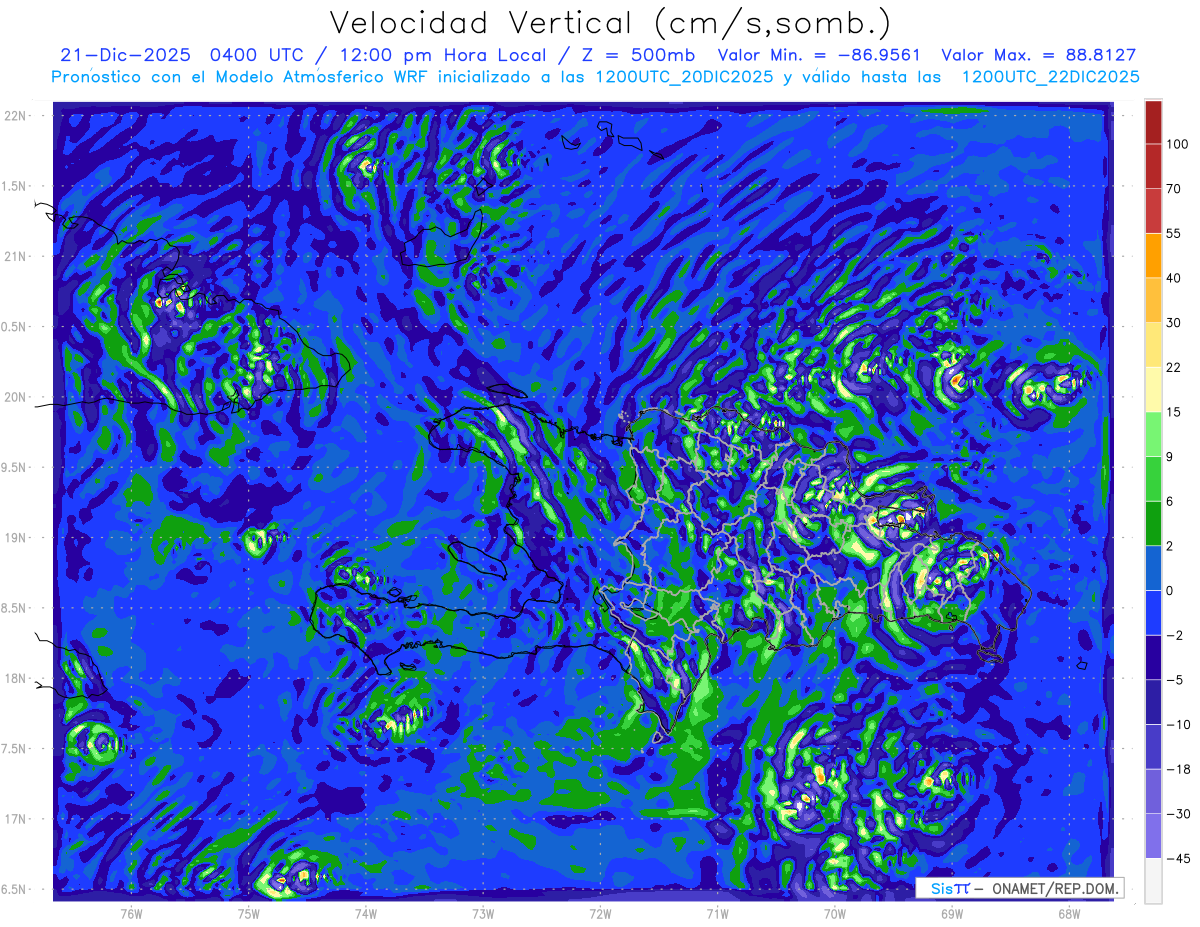Click the "6.5N" latitude label
The height and width of the screenshot is (927, 1200).
pos(15,889)
